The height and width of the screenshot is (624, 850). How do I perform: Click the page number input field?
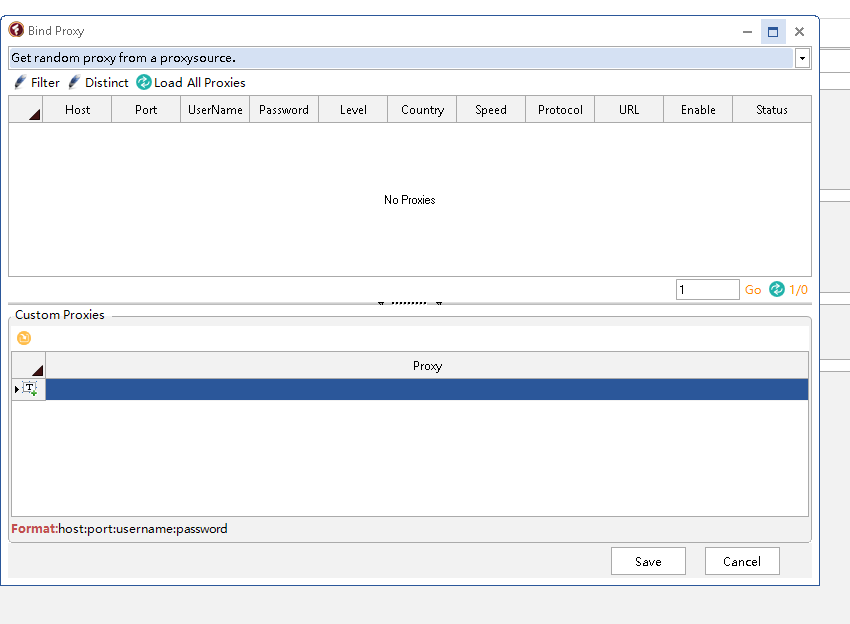pyautogui.click(x=707, y=290)
